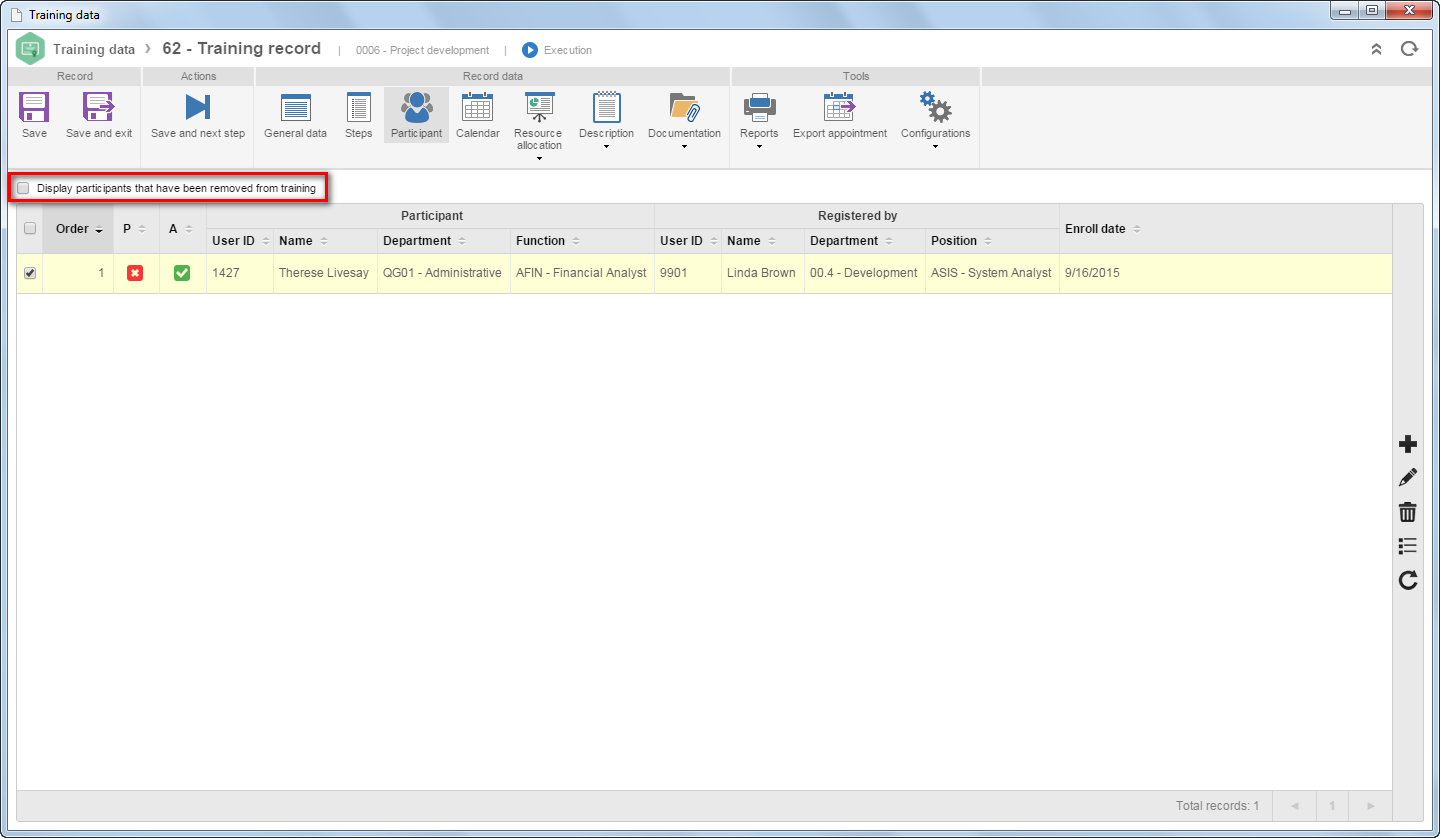Click the trash delete icon
The height and width of the screenshot is (838, 1440).
point(1408,512)
